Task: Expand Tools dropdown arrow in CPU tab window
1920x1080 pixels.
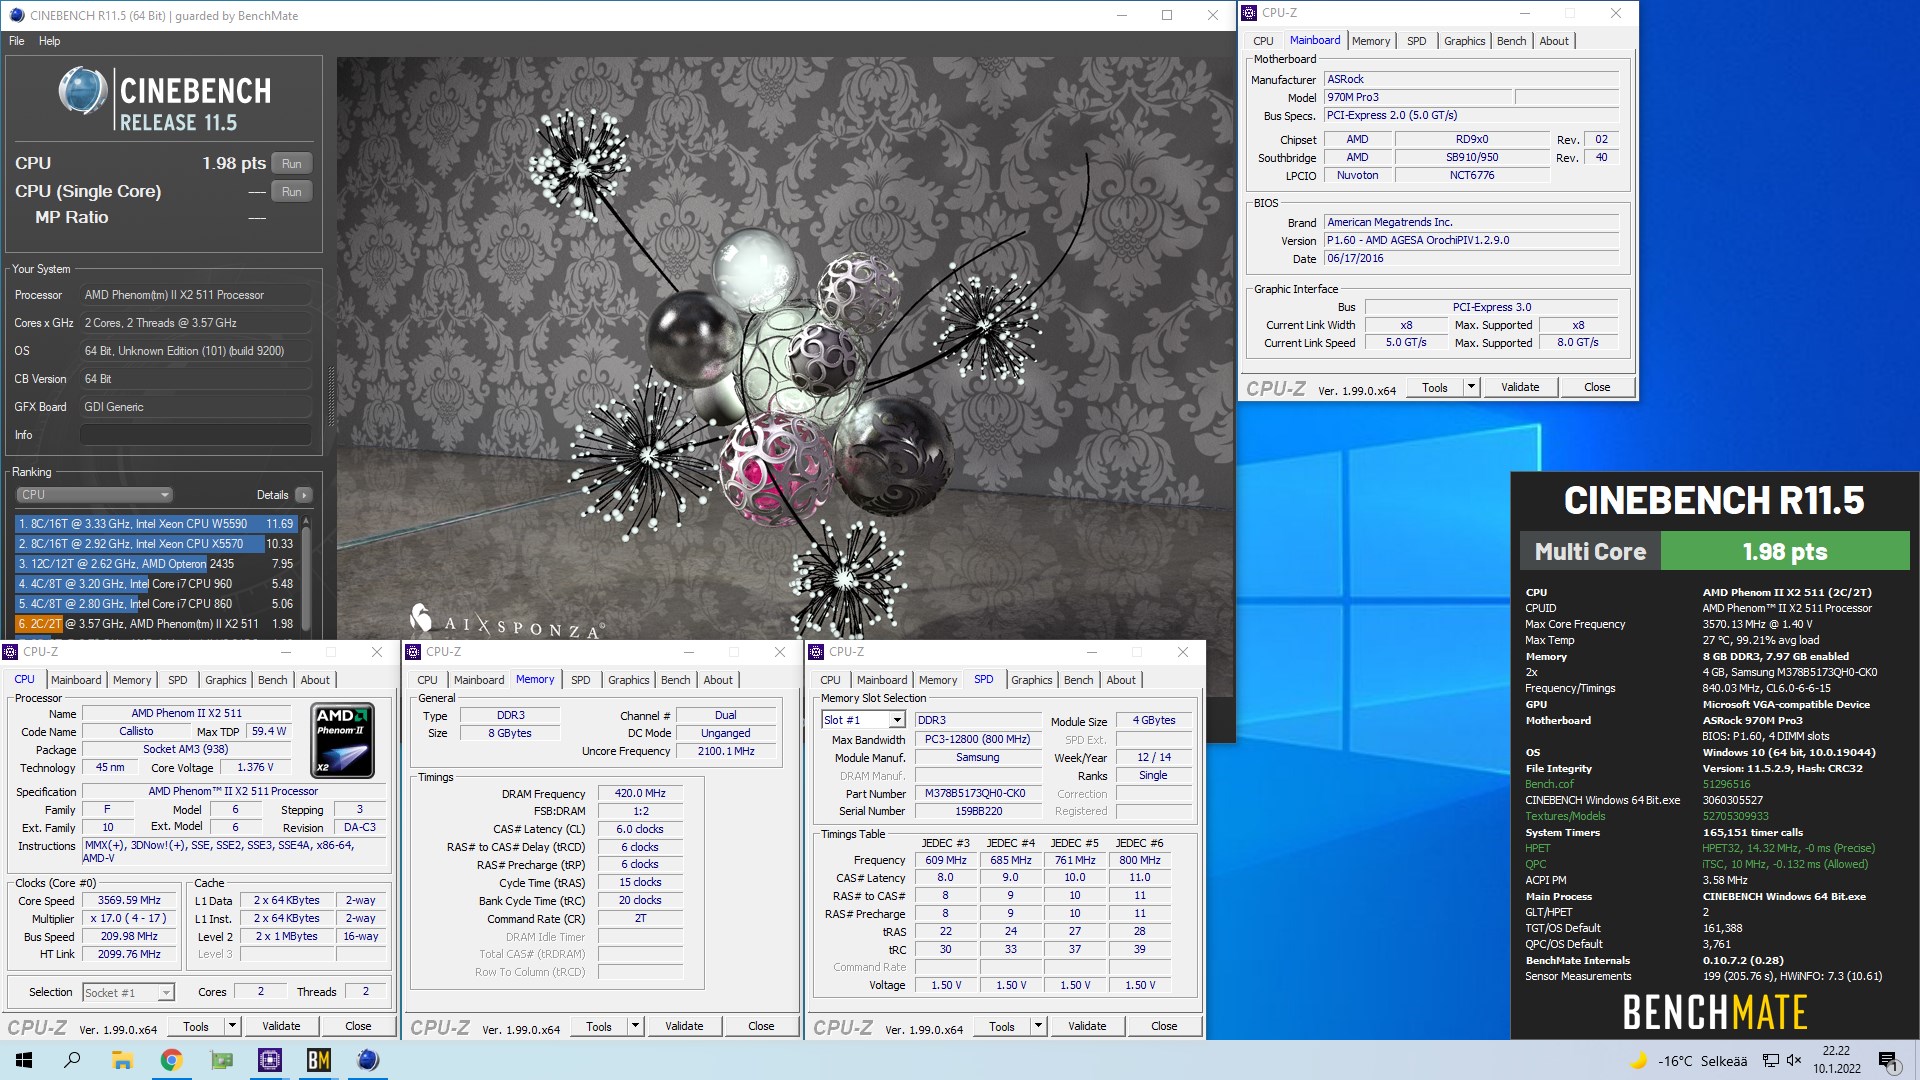Action: (x=232, y=1026)
